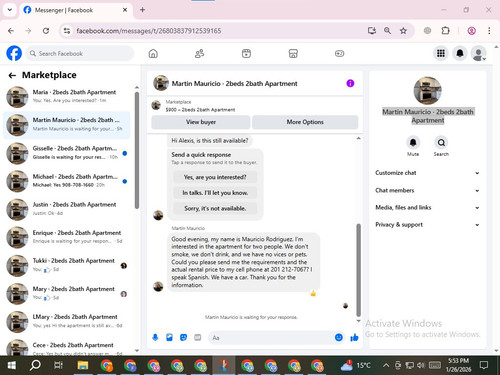This screenshot has width=500, height=375.
Task: Open the Gaming icon in top navigation
Action: pos(339,53)
